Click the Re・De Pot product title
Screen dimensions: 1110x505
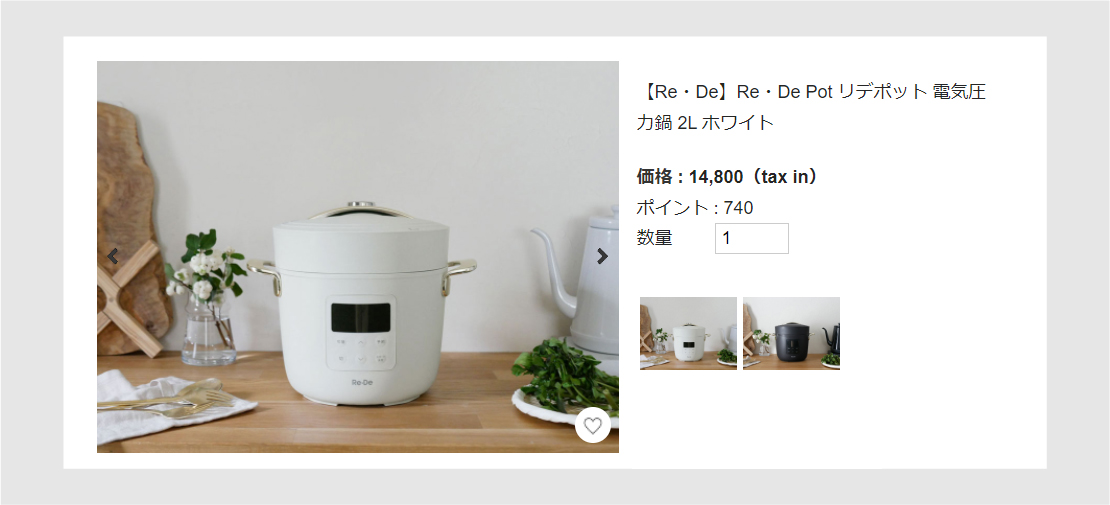point(811,107)
